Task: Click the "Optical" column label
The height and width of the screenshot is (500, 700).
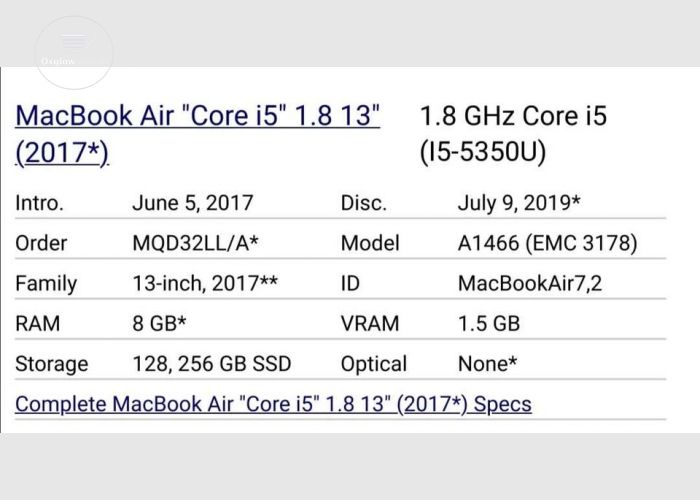Action: [x=374, y=364]
